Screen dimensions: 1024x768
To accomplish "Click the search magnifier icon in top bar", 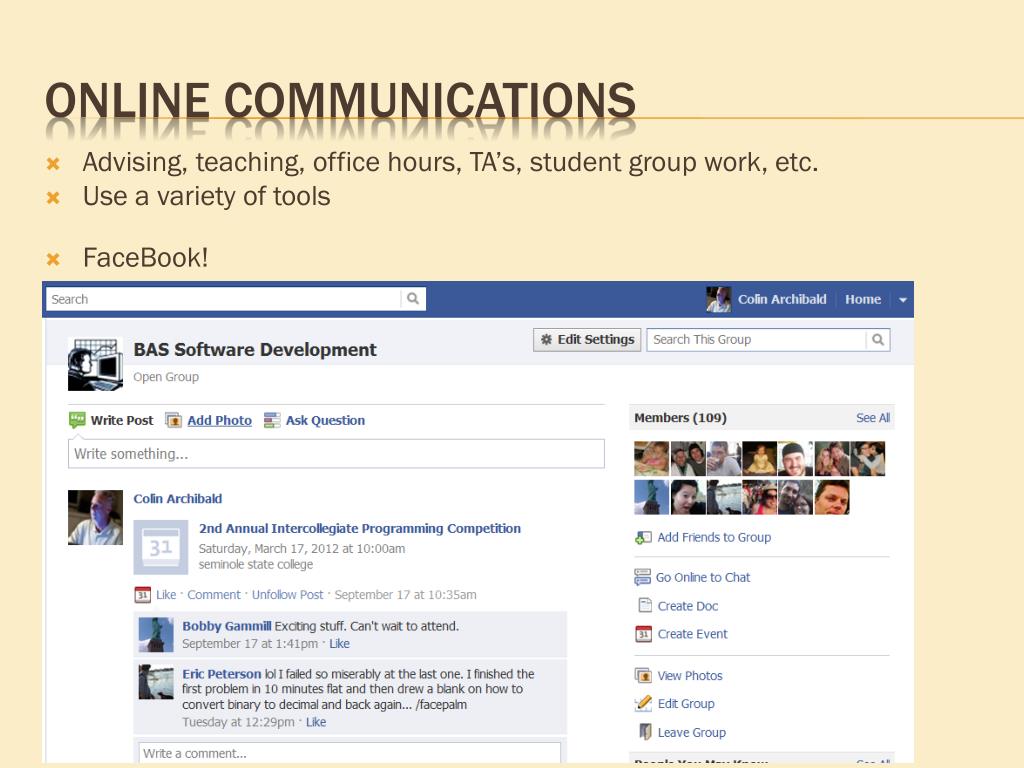I will coord(413,299).
